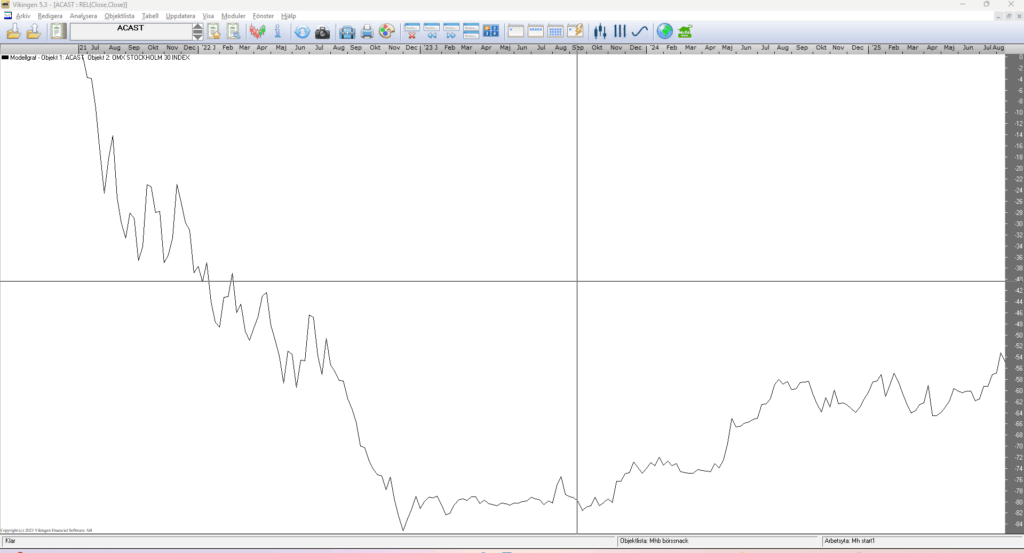Click the globe internet icon
The width and height of the screenshot is (1024, 553).
(x=665, y=31)
